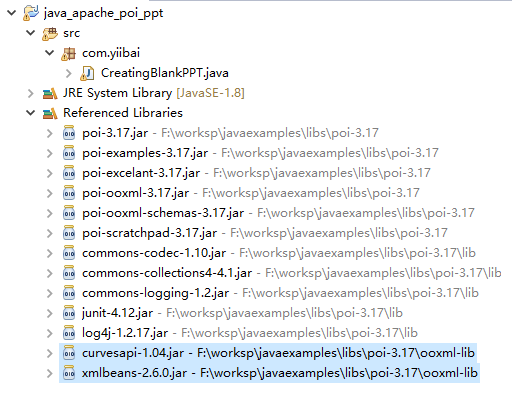The height and width of the screenshot is (401, 512).
Task: Click the com.yiibai package icon
Action: coord(69,53)
